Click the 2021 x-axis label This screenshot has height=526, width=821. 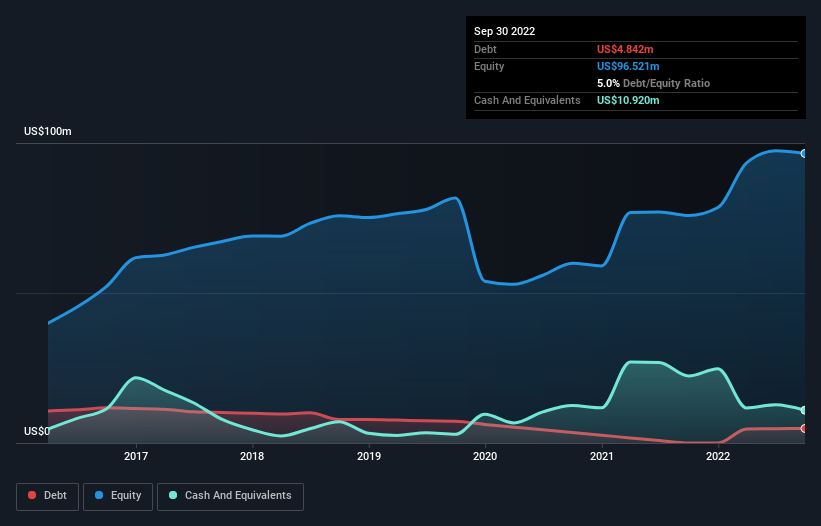tap(602, 456)
